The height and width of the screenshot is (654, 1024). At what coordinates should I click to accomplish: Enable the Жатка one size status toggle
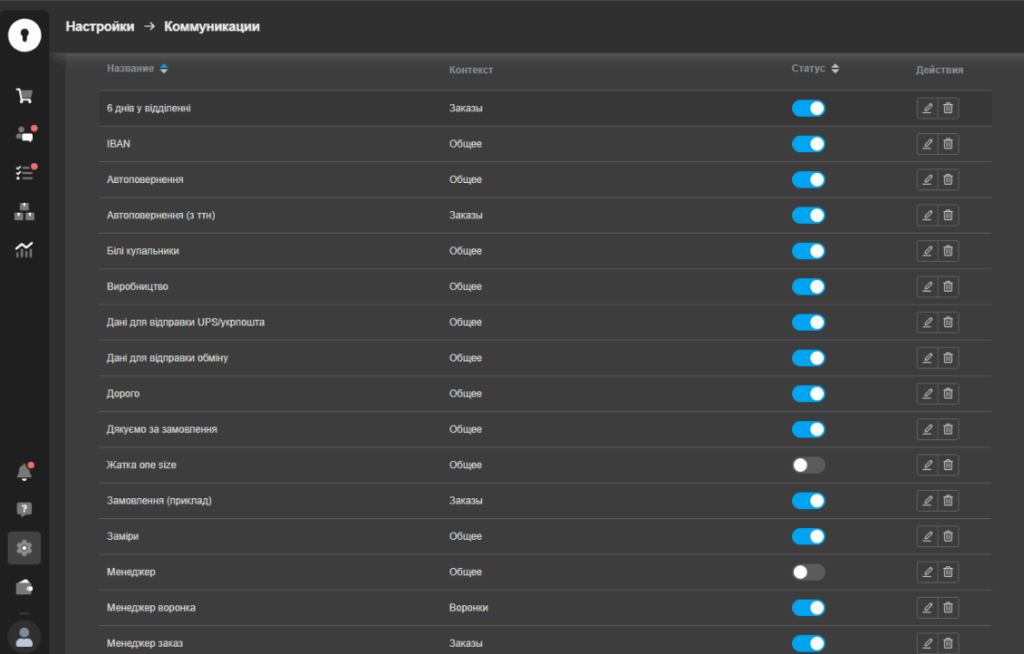(x=808, y=465)
